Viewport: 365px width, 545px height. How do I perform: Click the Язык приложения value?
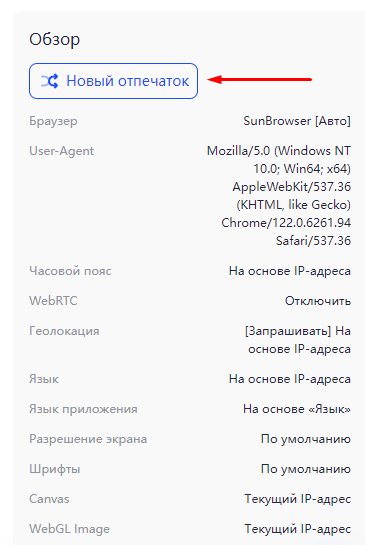coord(297,409)
